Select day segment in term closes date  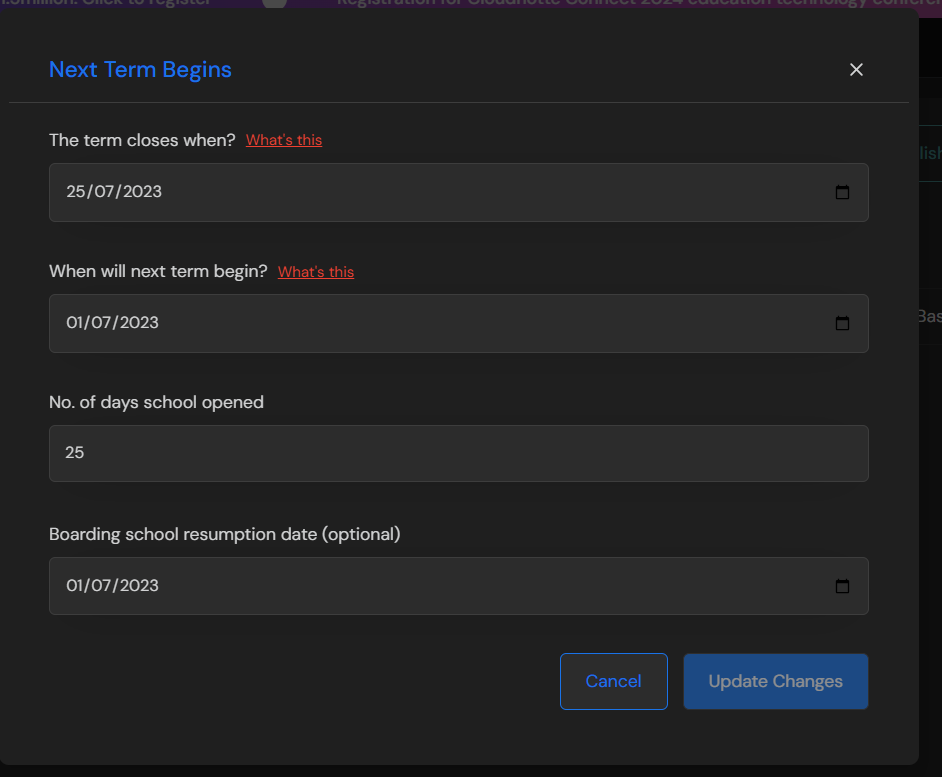(x=76, y=192)
